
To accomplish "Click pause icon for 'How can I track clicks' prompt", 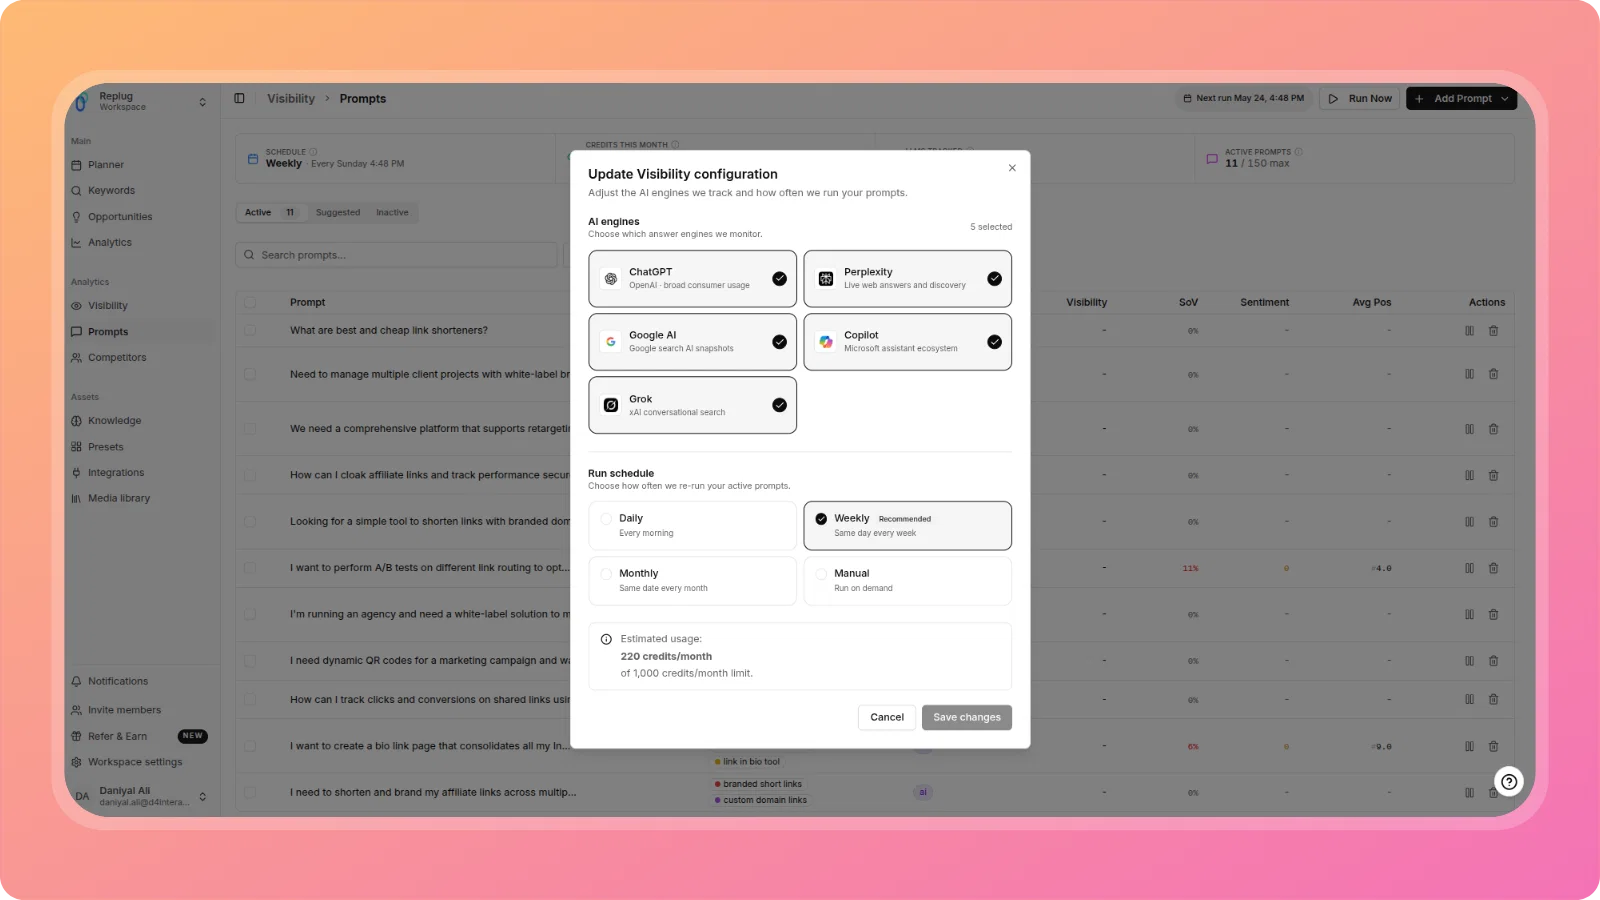I will point(1469,700).
